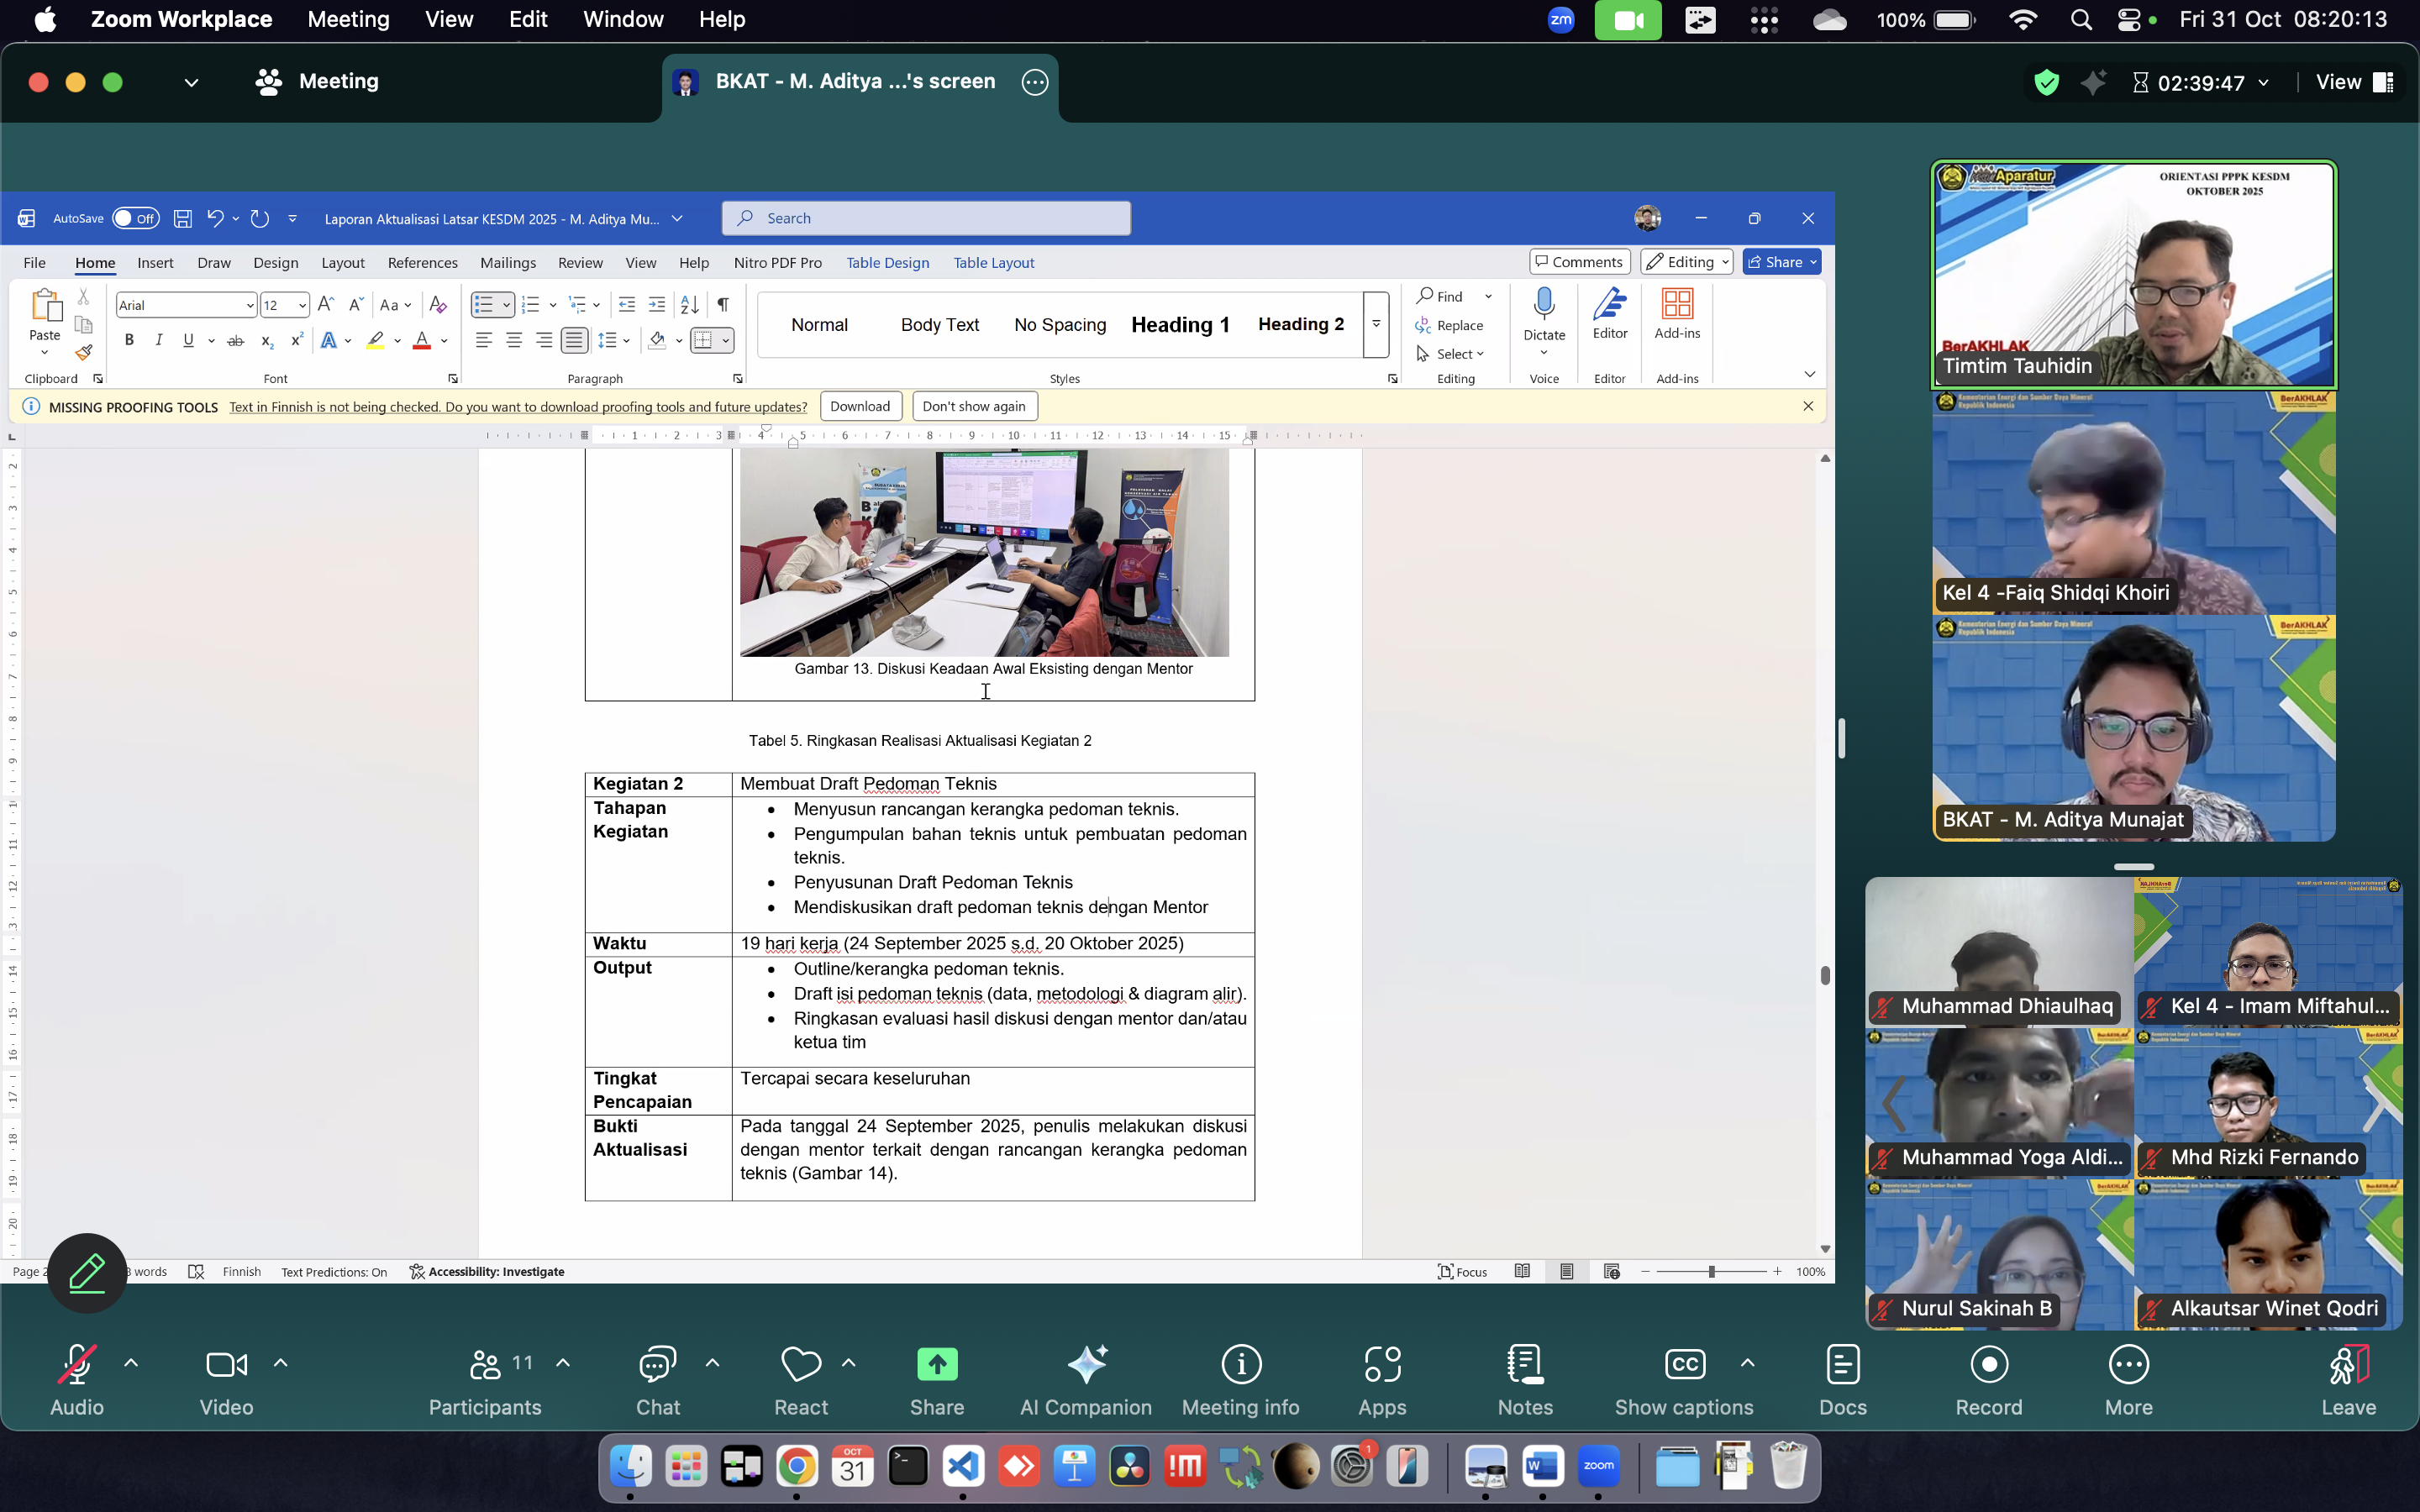Click the Show/Hide paragraph marks icon
Image resolution: width=2420 pixels, height=1512 pixels.
coord(723,305)
